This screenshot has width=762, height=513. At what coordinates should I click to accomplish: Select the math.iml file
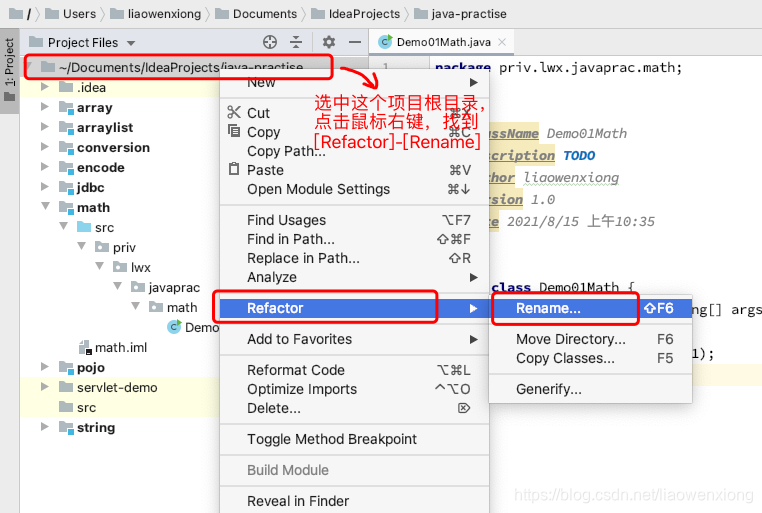point(121,347)
